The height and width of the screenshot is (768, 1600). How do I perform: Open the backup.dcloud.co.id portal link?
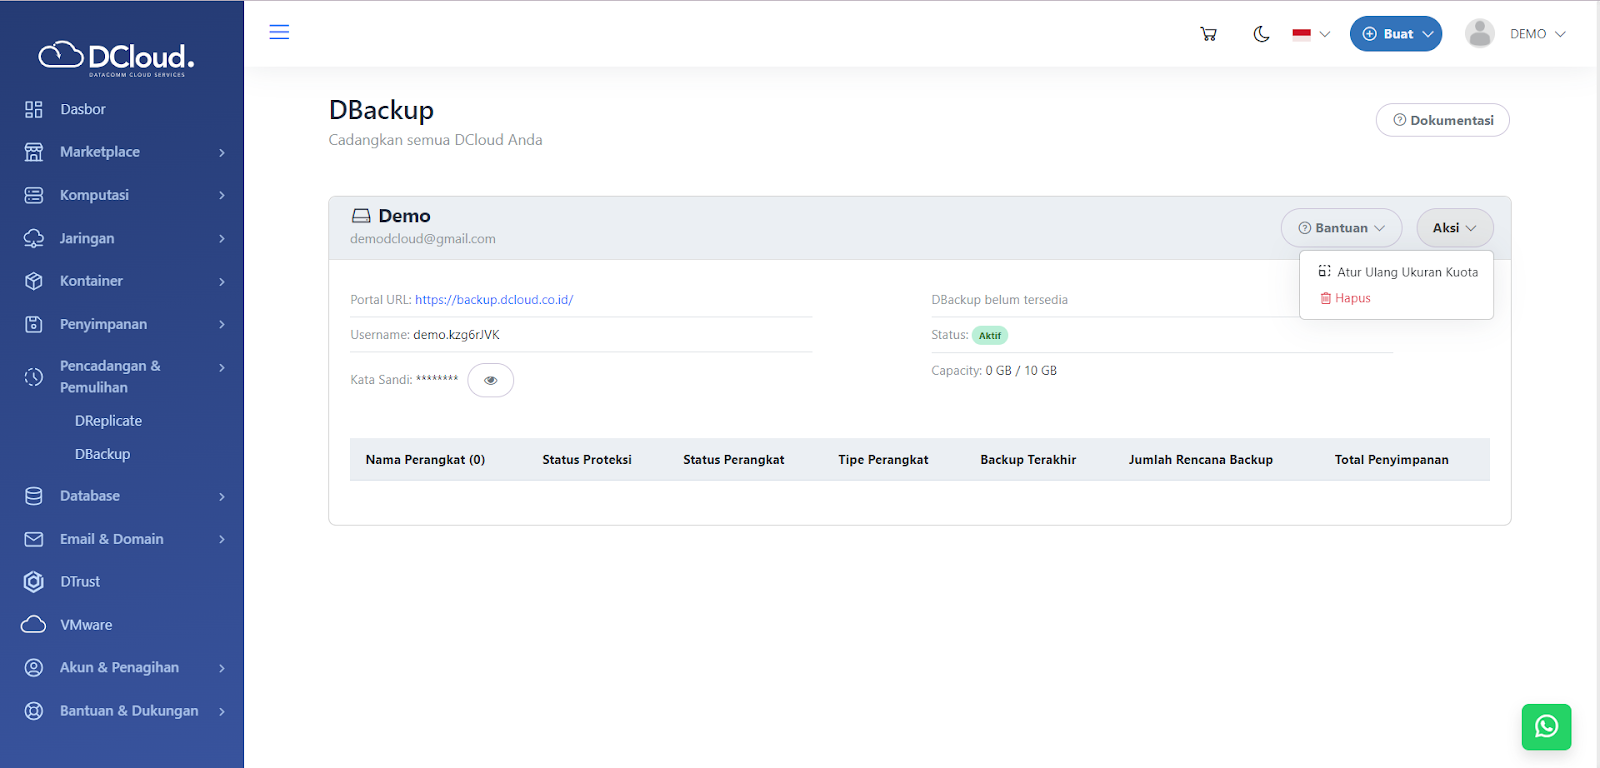coord(494,300)
